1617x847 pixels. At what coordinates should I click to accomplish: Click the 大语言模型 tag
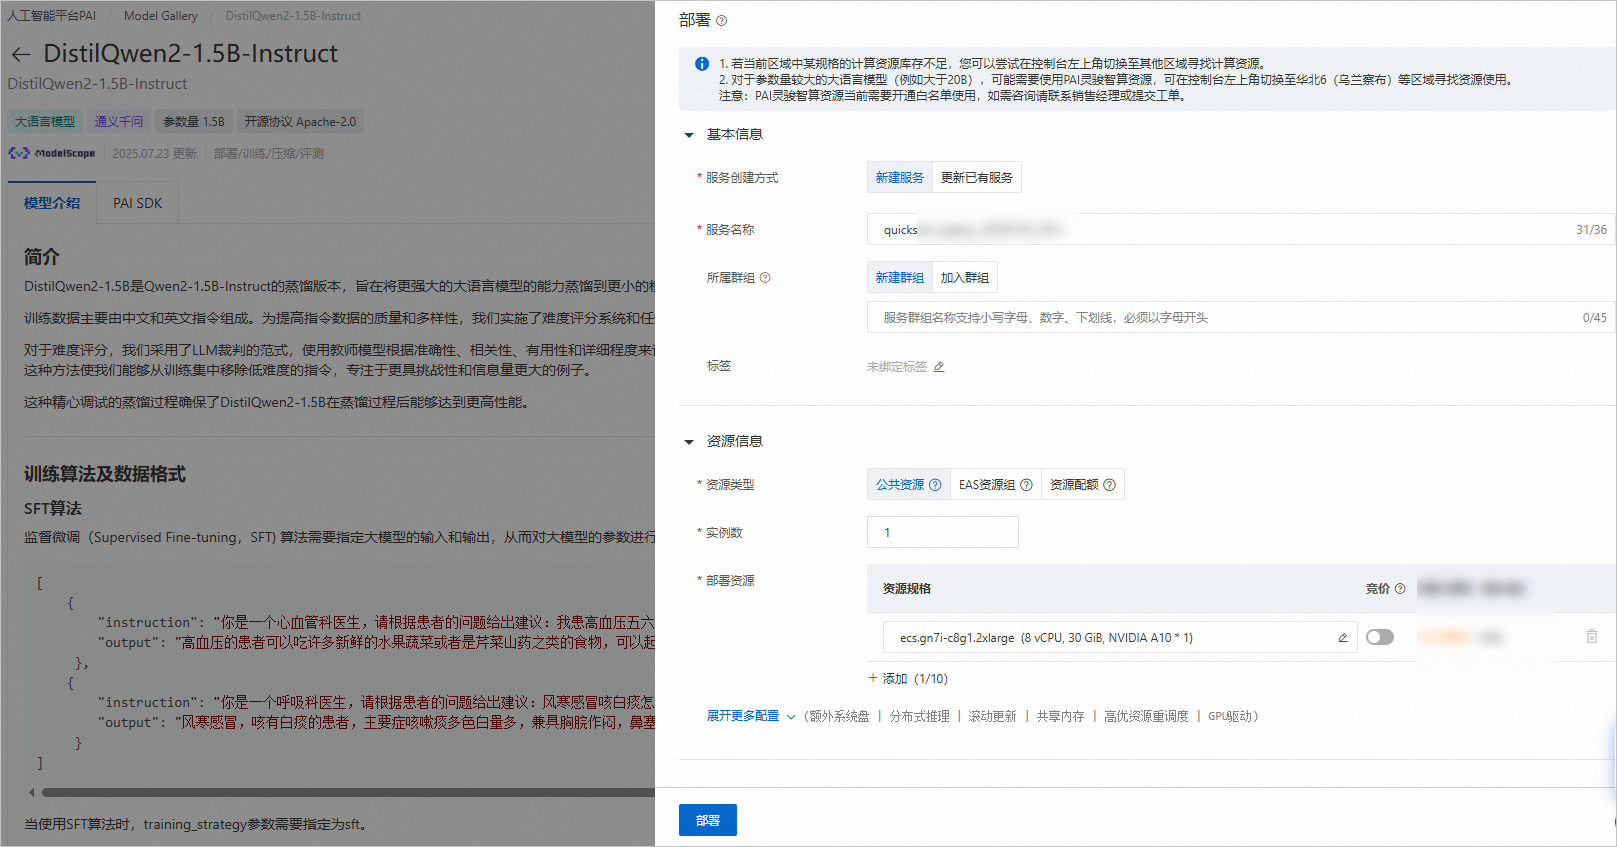[x=45, y=122]
